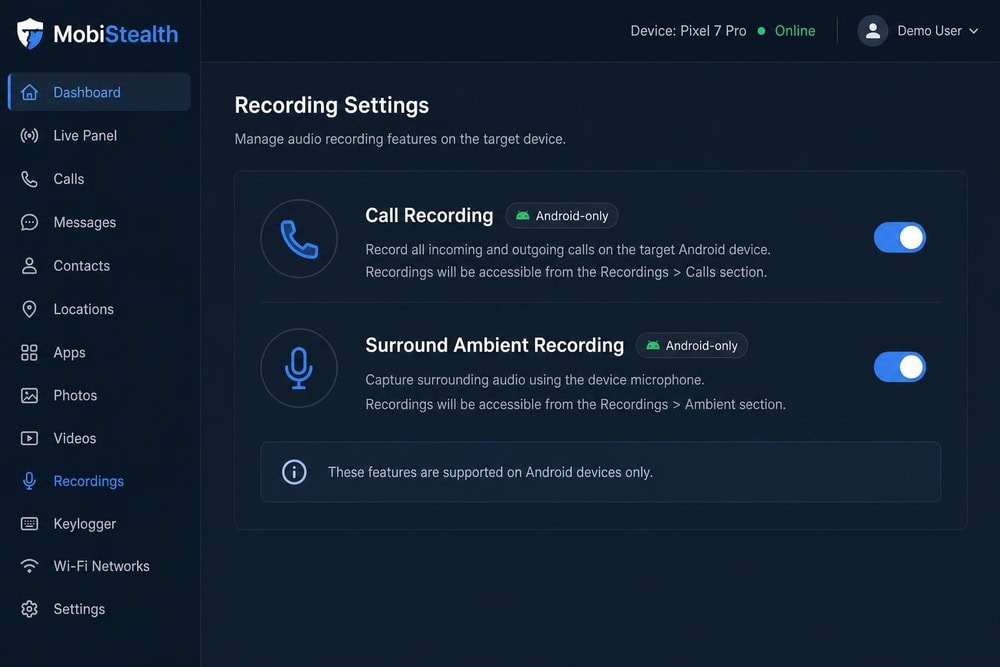The width and height of the screenshot is (1000, 667).
Task: Click the Keylogger keyboard icon
Action: (29, 524)
